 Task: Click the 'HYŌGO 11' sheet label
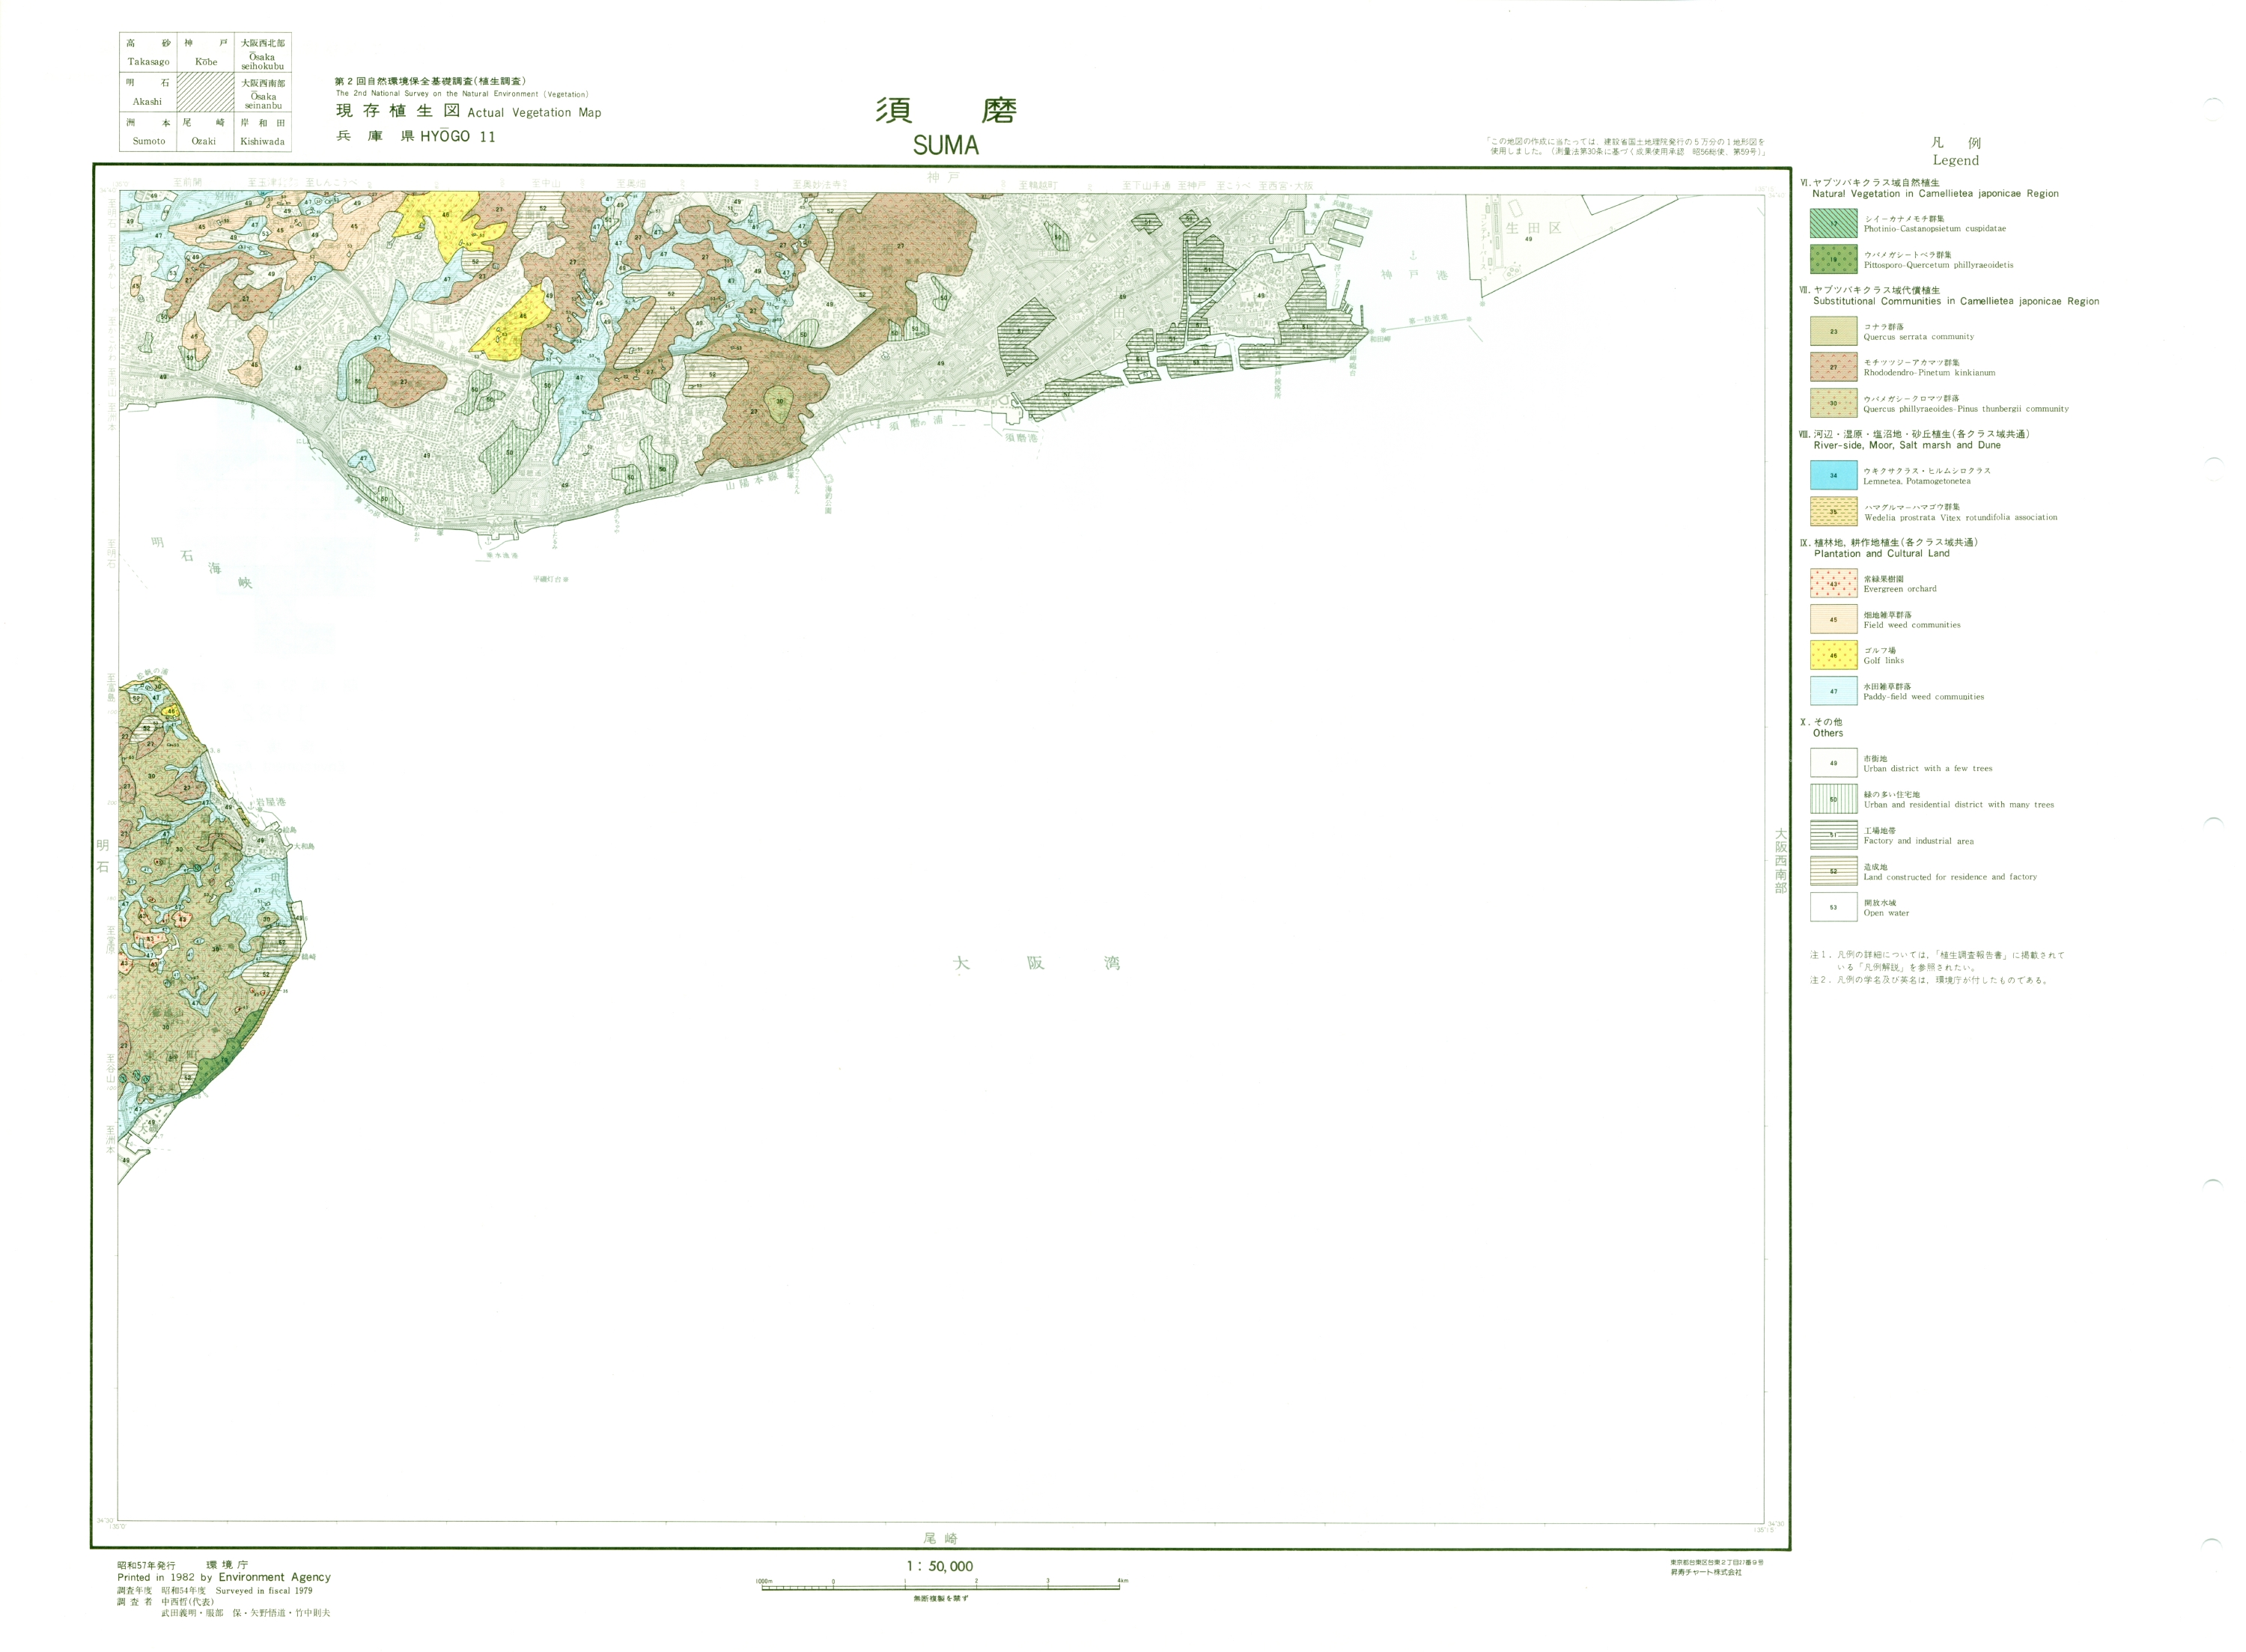coord(457,137)
